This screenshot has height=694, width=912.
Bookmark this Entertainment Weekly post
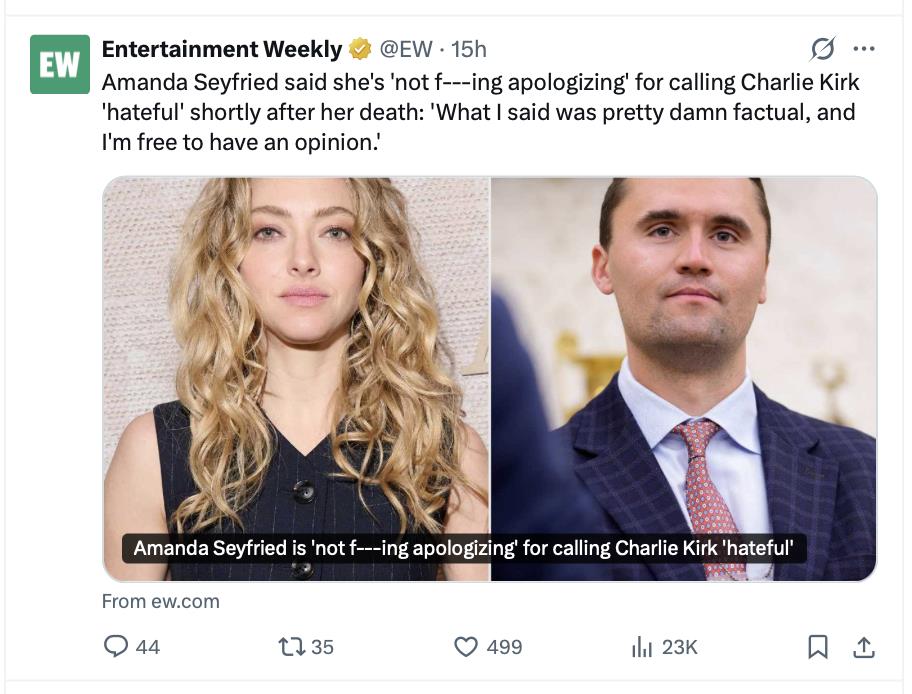(x=818, y=647)
